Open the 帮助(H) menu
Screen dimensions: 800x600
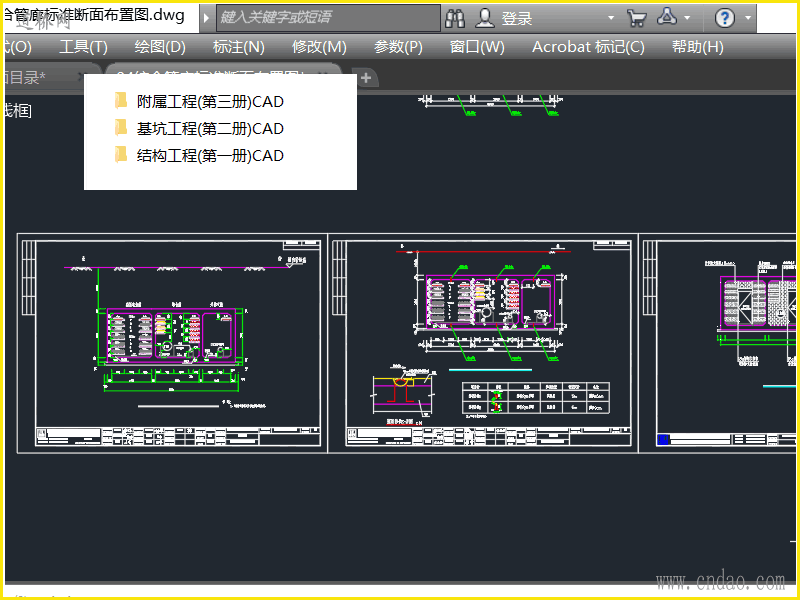click(697, 47)
